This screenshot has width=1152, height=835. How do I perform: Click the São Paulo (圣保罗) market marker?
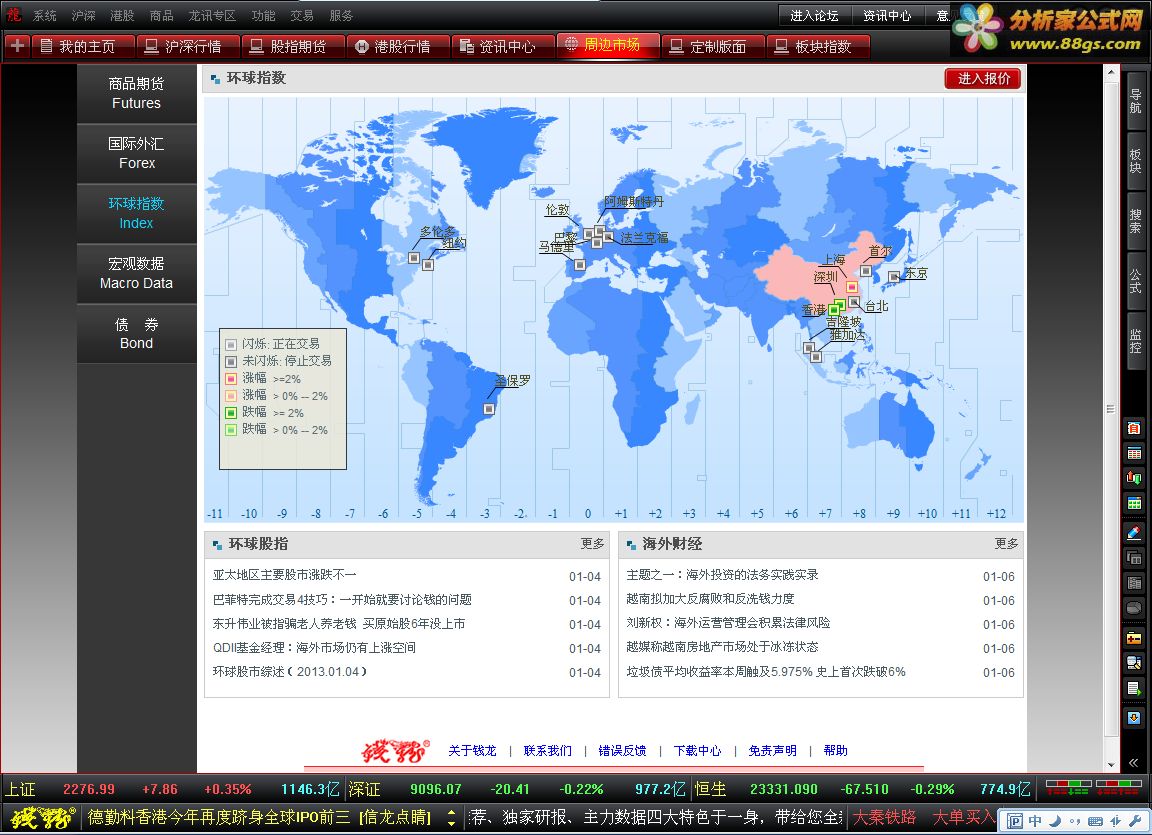489,409
